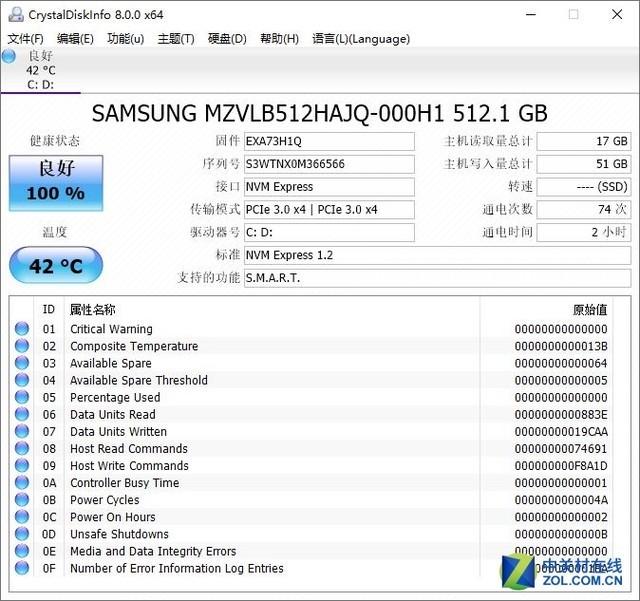640x601 pixels.
Task: Click the status orb for Percentage Used
Action: 22,397
